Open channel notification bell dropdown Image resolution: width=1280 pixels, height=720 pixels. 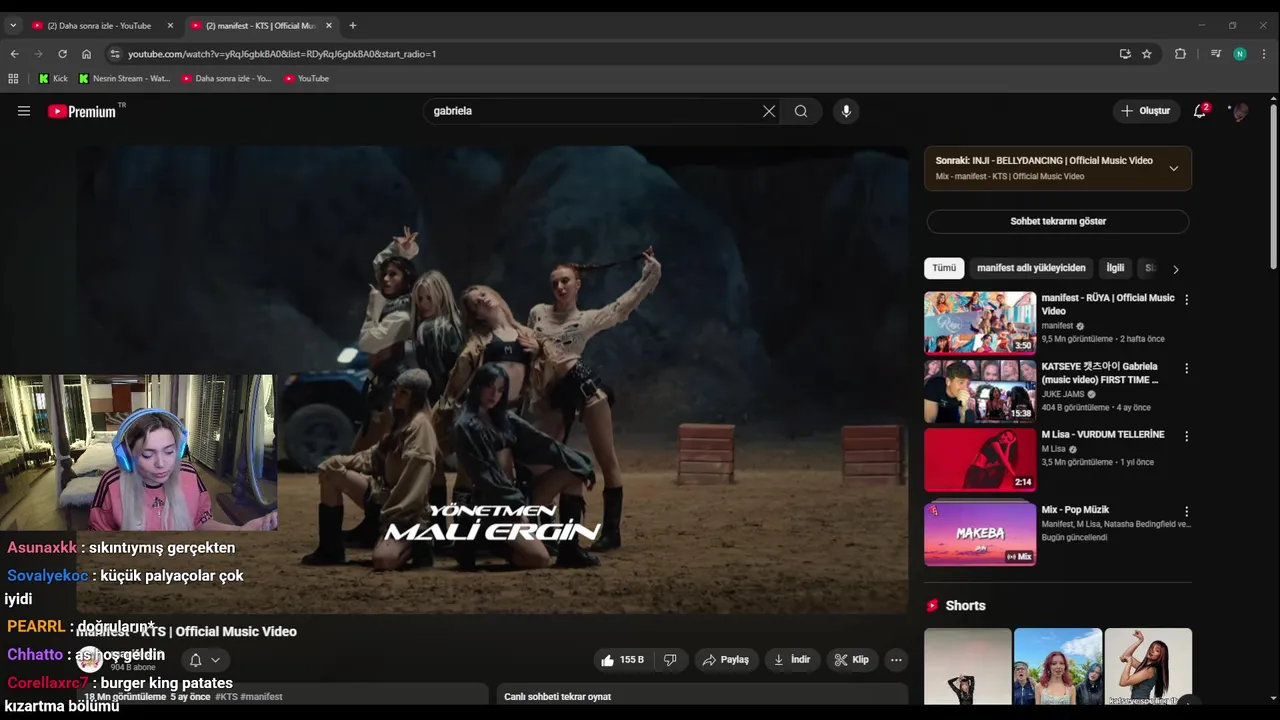204,660
